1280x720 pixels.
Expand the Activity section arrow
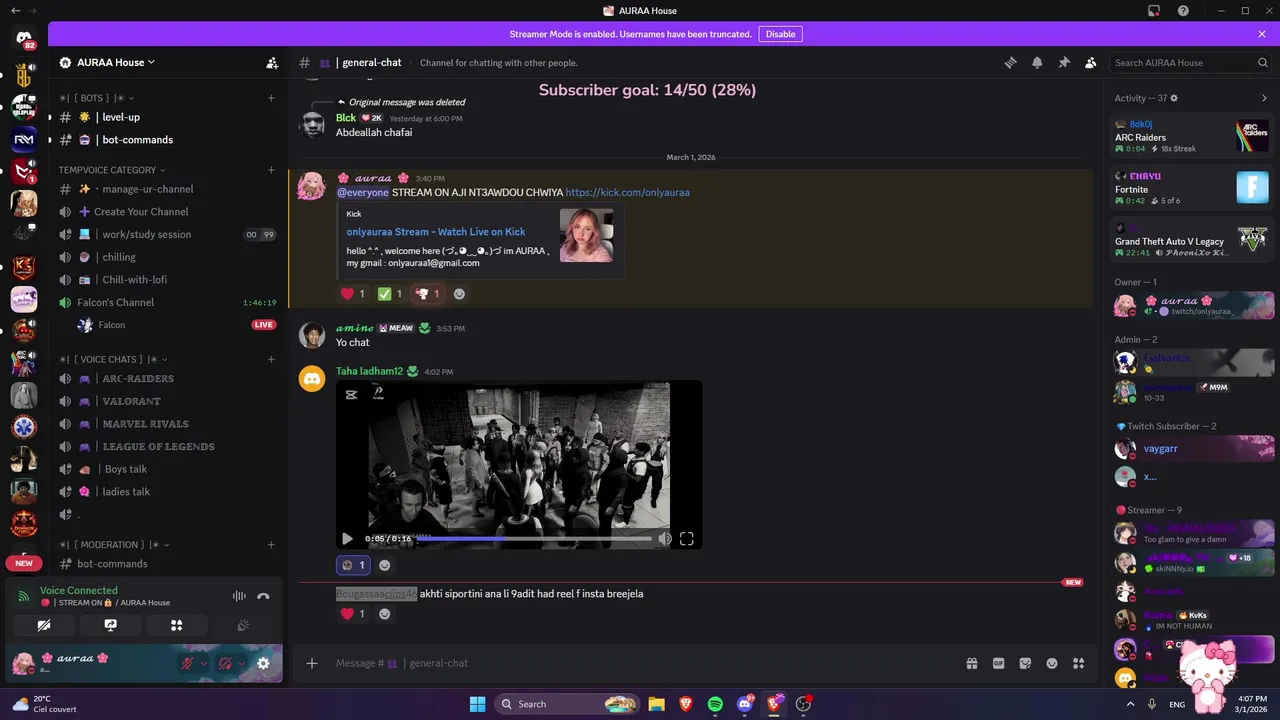[x=1264, y=98]
